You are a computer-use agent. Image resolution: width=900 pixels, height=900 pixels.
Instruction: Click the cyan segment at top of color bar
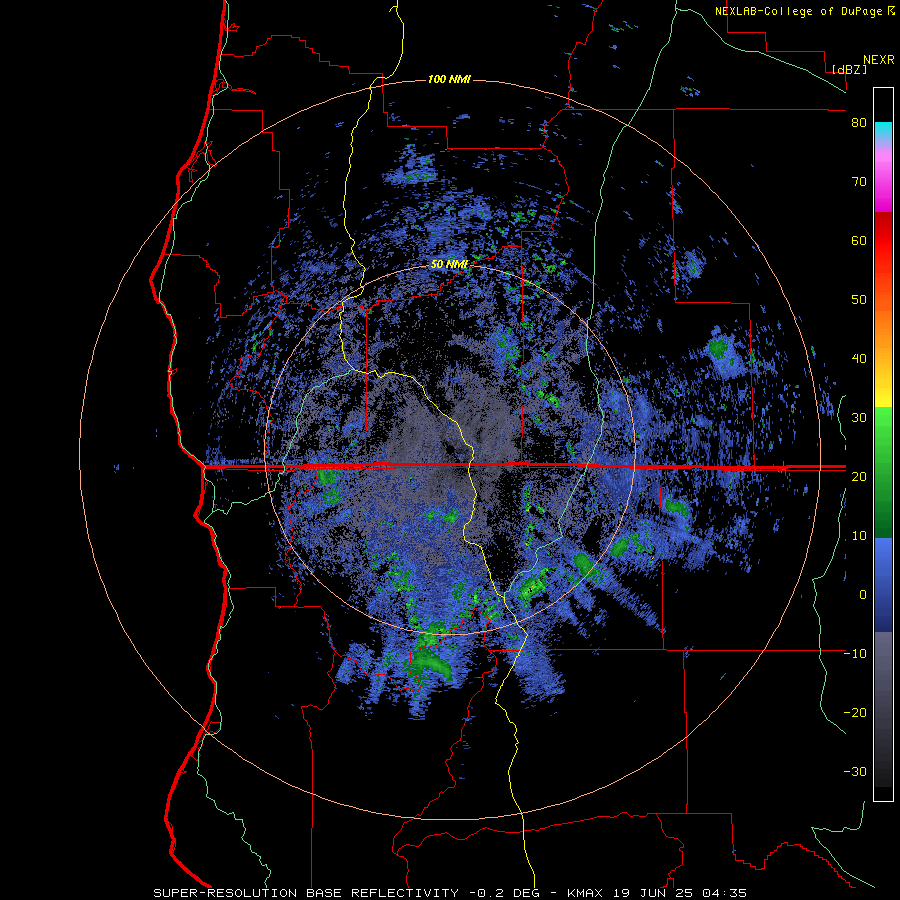pyautogui.click(x=883, y=132)
